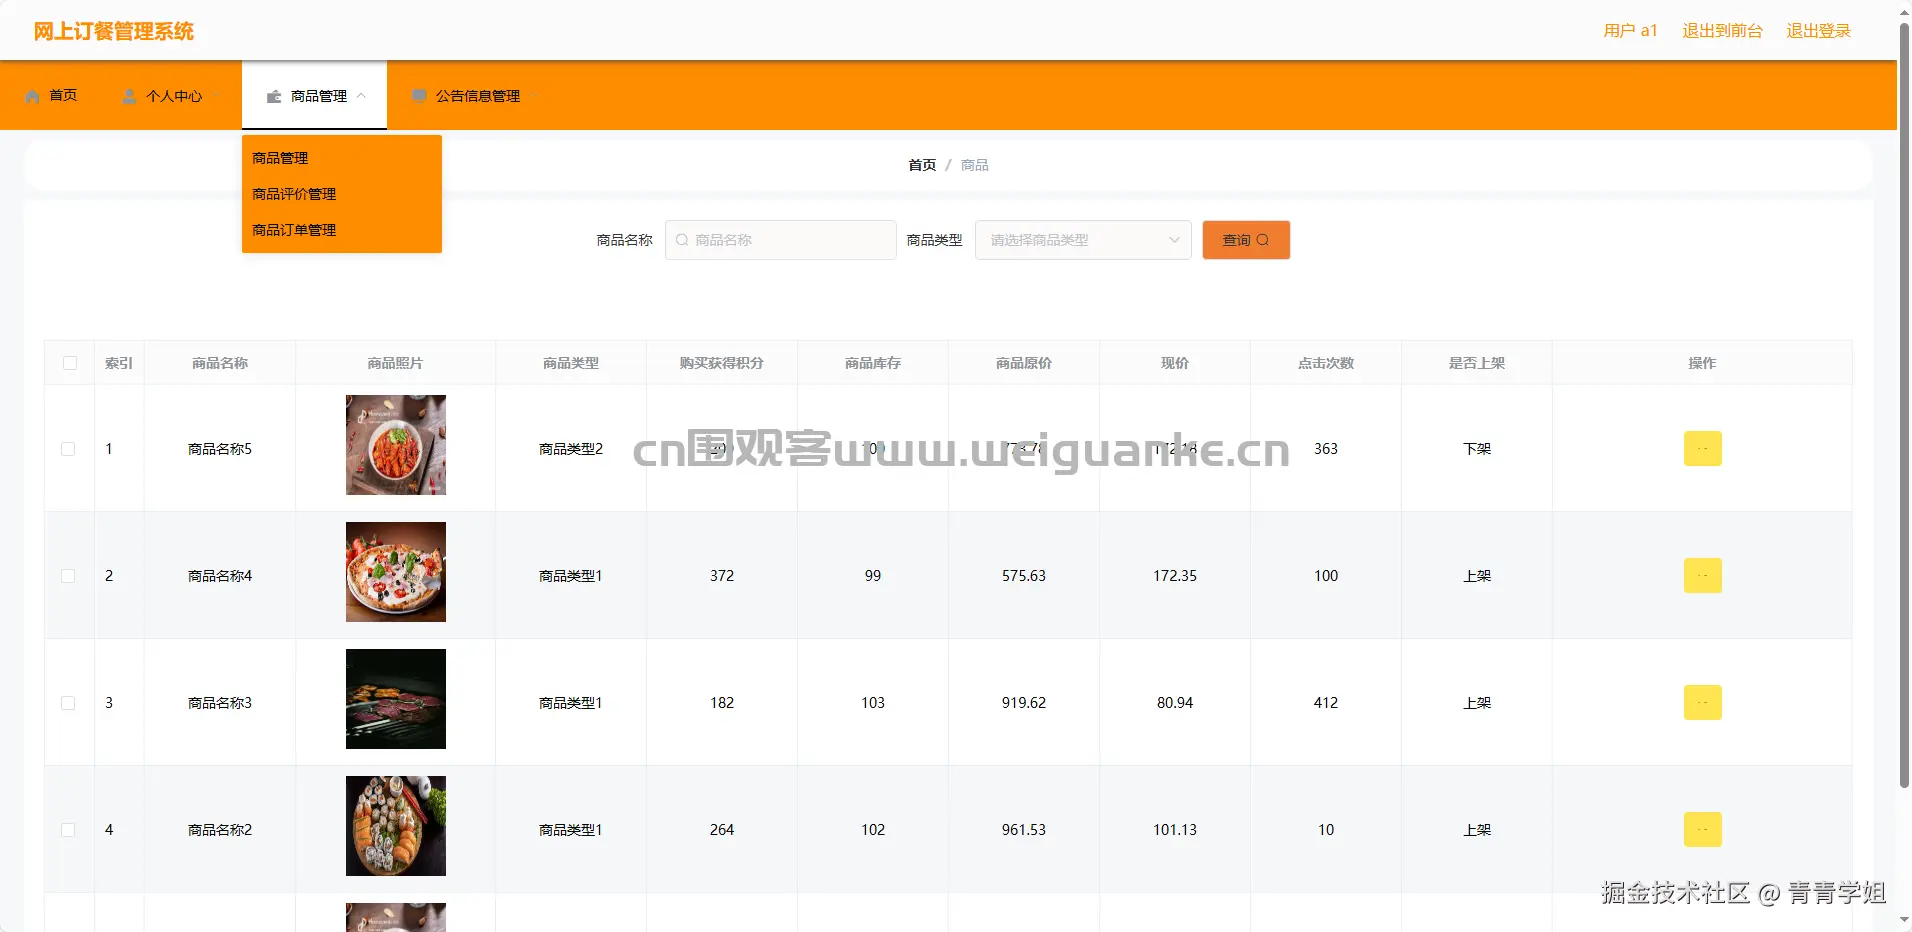Click the original price 575.63
The image size is (1912, 932).
1024,576
